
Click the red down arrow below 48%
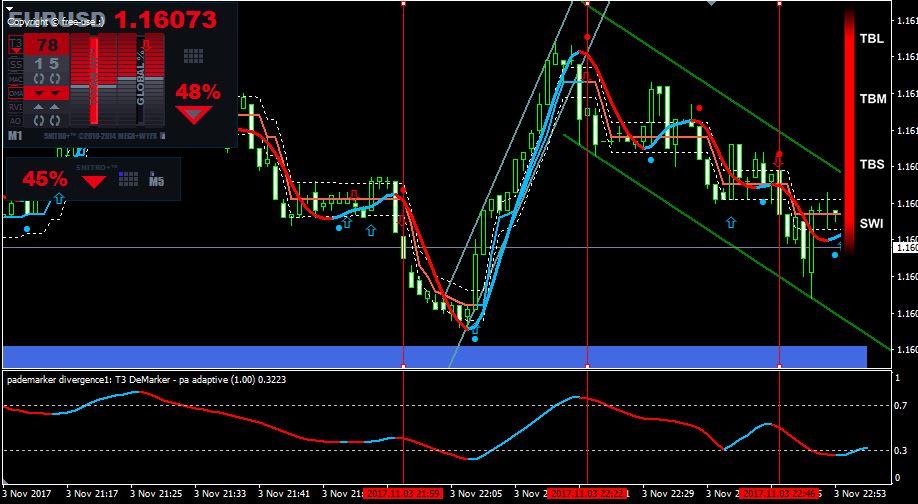coord(194,114)
